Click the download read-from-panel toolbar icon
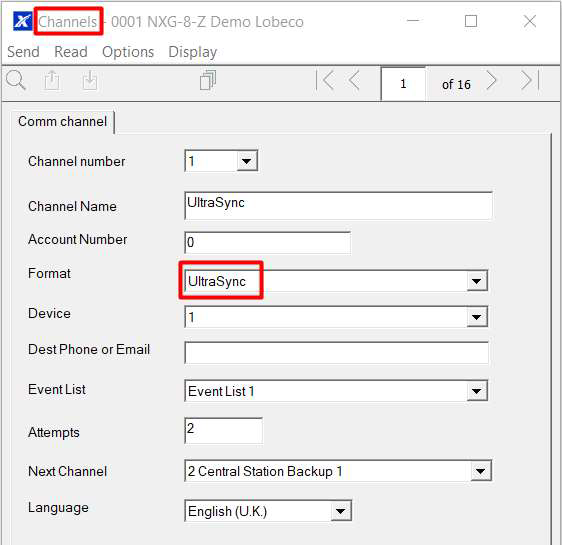Viewport: 562px width, 545px height. 89,80
